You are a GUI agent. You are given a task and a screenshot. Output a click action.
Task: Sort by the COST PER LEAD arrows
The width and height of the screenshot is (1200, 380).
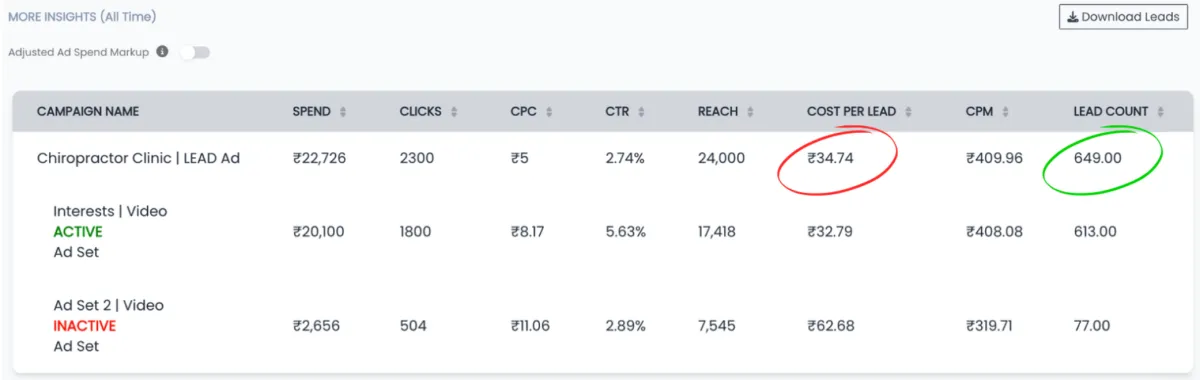tap(908, 112)
